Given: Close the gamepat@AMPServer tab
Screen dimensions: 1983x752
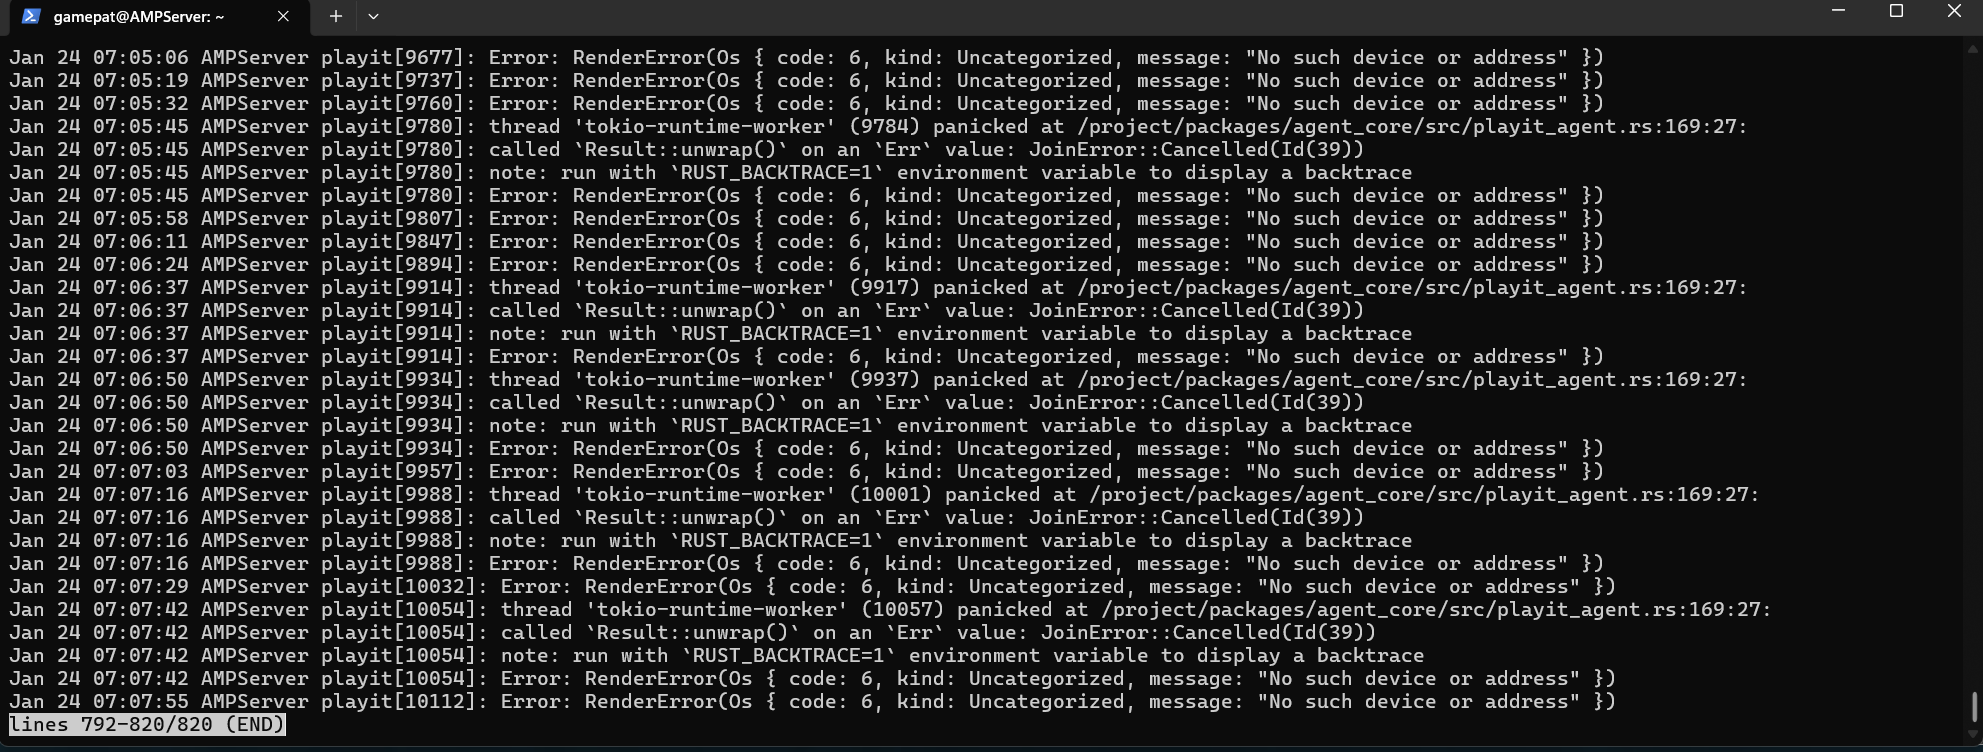Looking at the screenshot, I should pos(283,16).
